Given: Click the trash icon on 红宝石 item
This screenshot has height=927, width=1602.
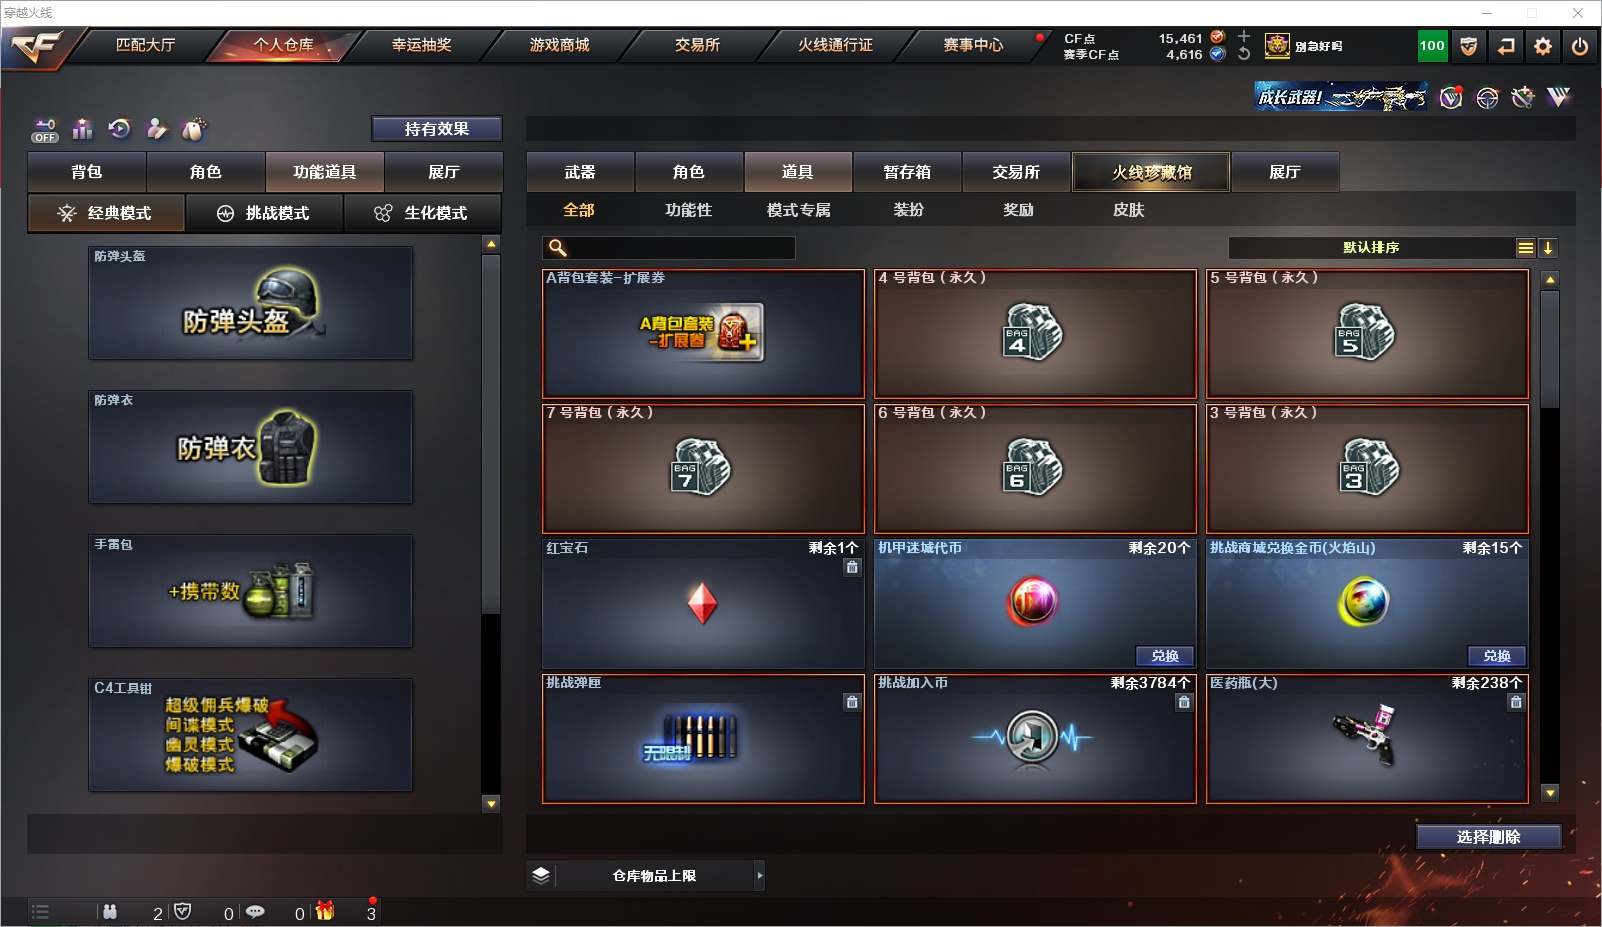Looking at the screenshot, I should (852, 567).
